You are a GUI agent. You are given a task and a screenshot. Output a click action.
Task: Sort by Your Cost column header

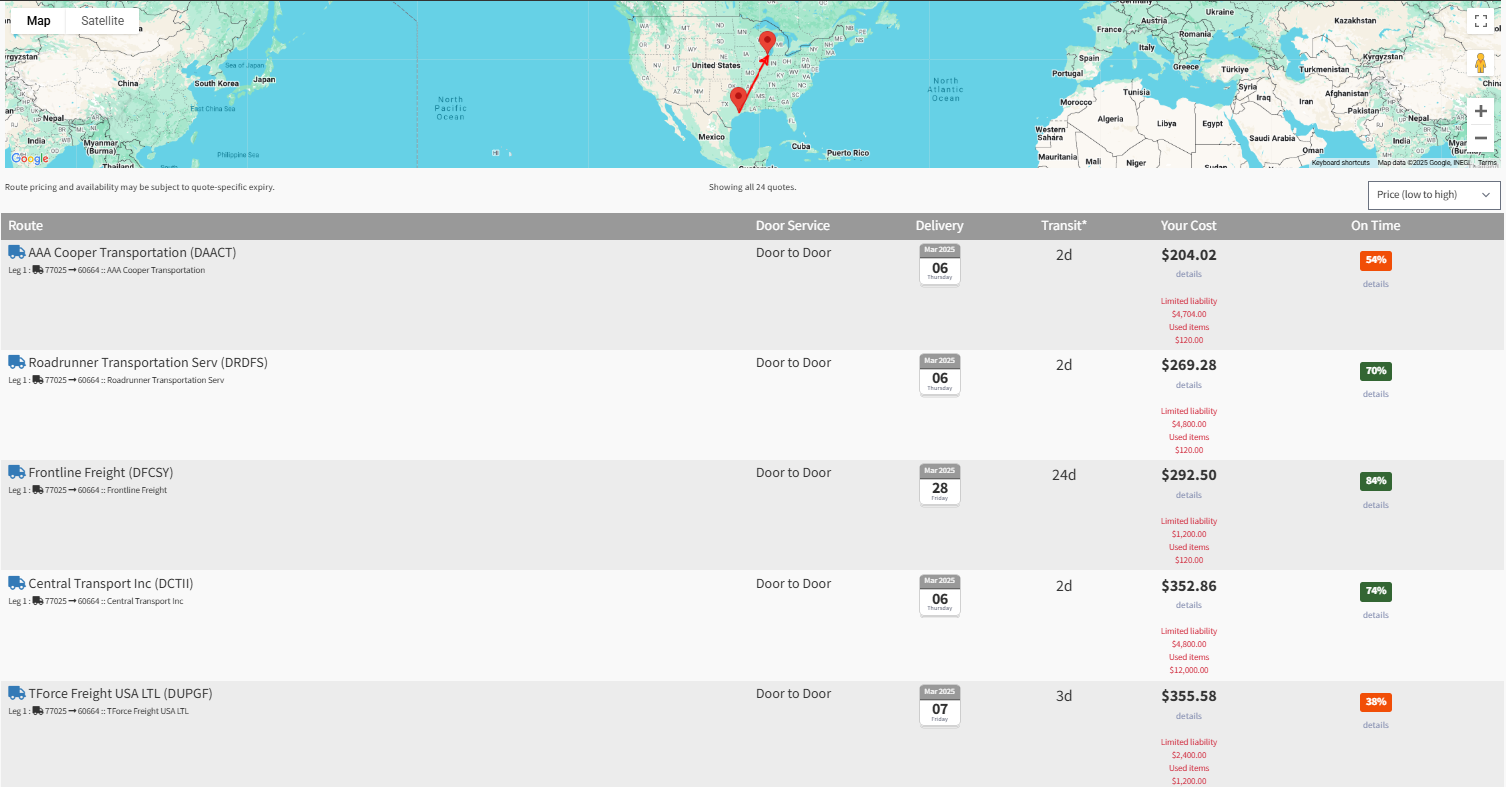point(1189,226)
